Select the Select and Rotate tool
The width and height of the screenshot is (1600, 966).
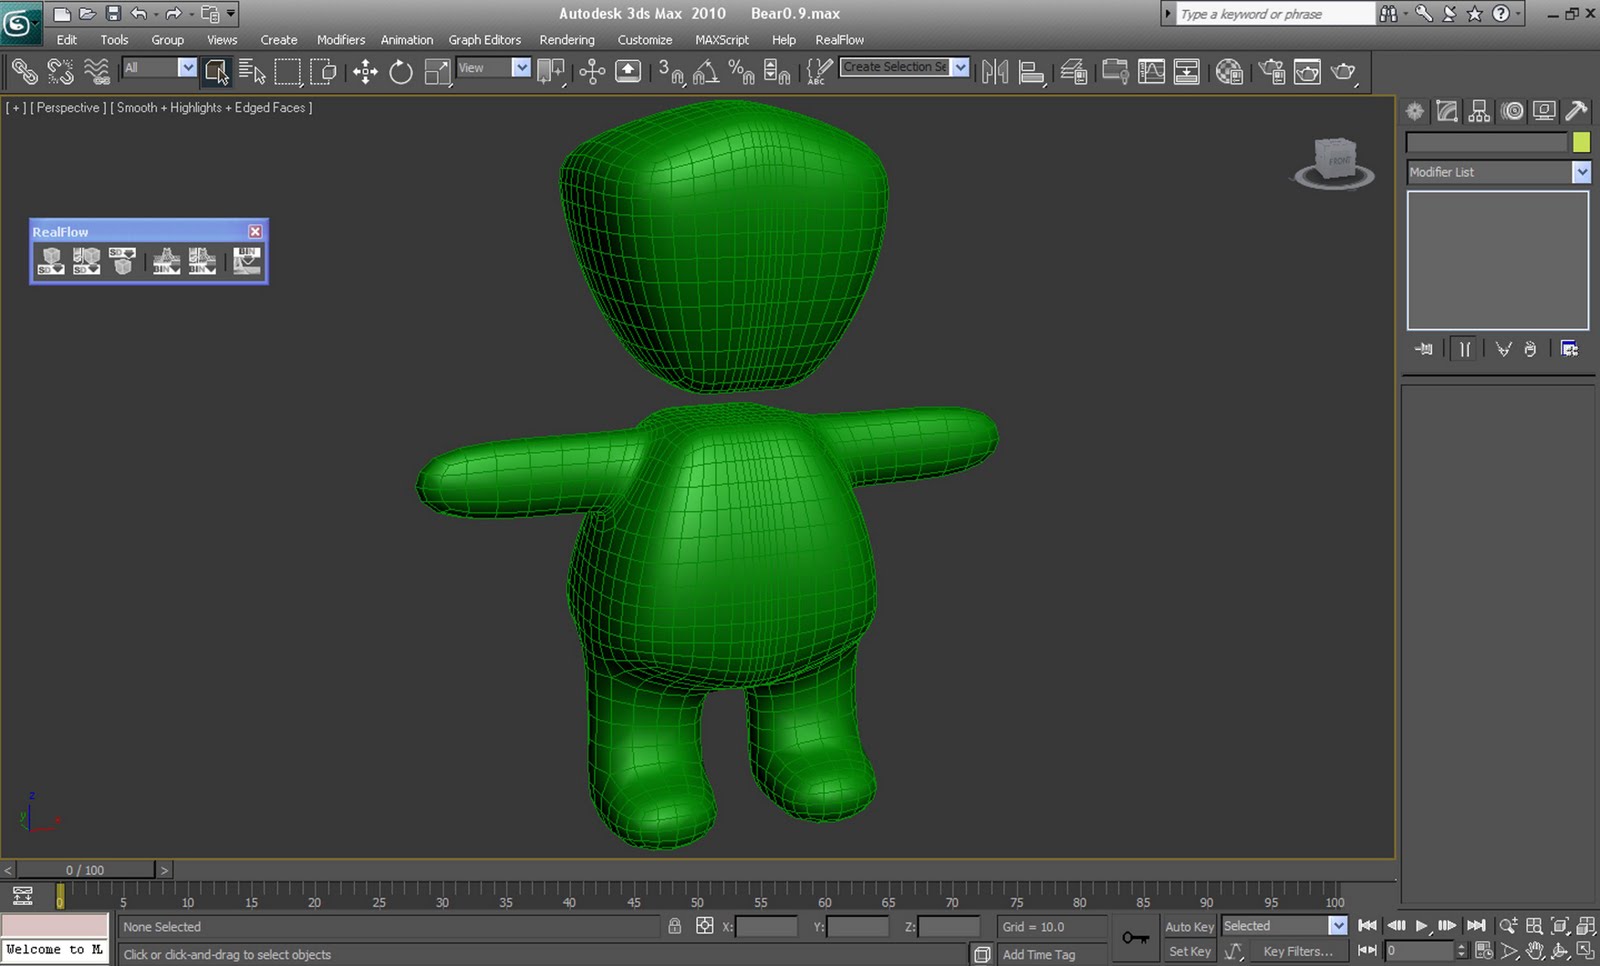pos(400,71)
